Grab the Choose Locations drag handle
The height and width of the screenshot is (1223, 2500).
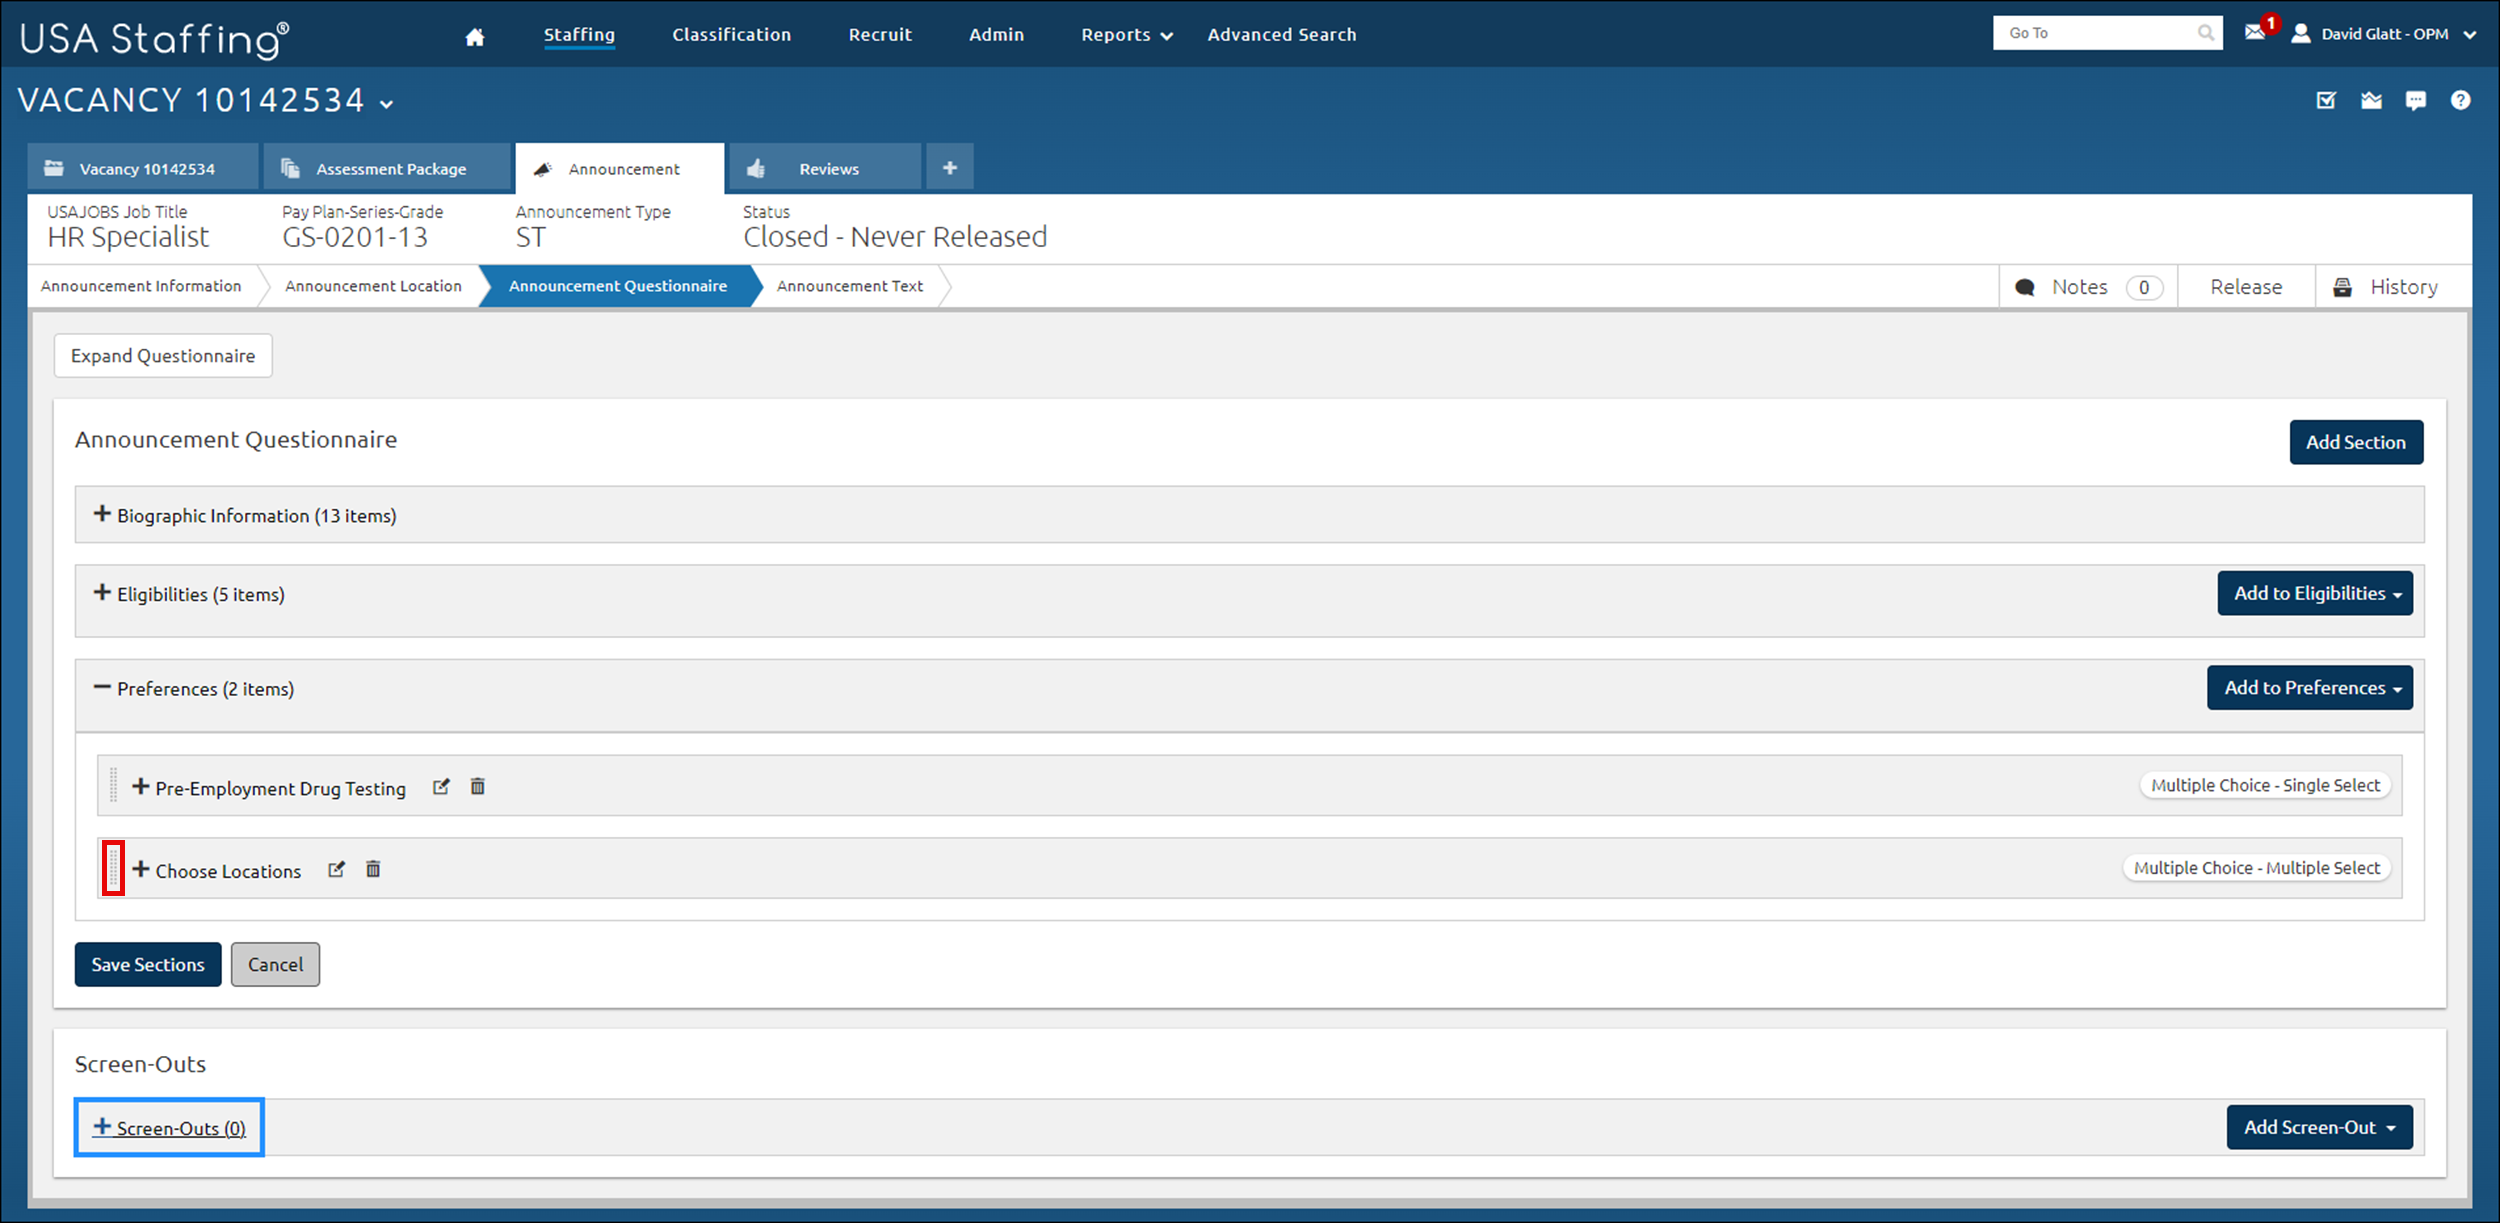coord(113,868)
